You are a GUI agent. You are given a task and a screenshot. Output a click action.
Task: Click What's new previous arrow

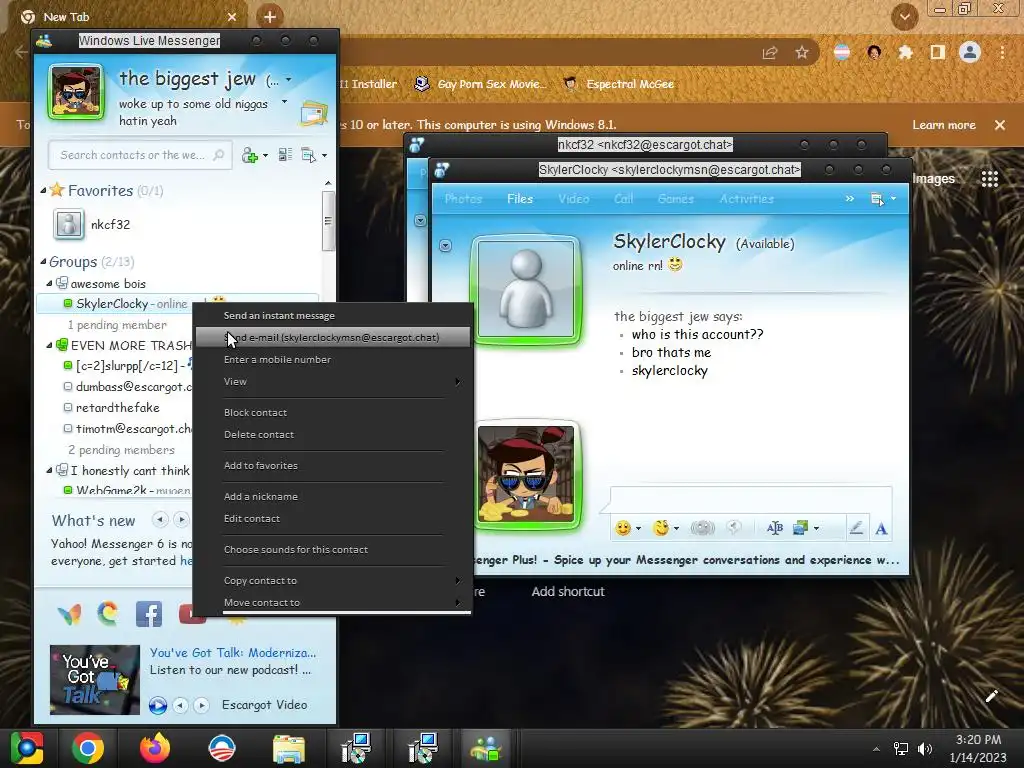(x=160, y=520)
